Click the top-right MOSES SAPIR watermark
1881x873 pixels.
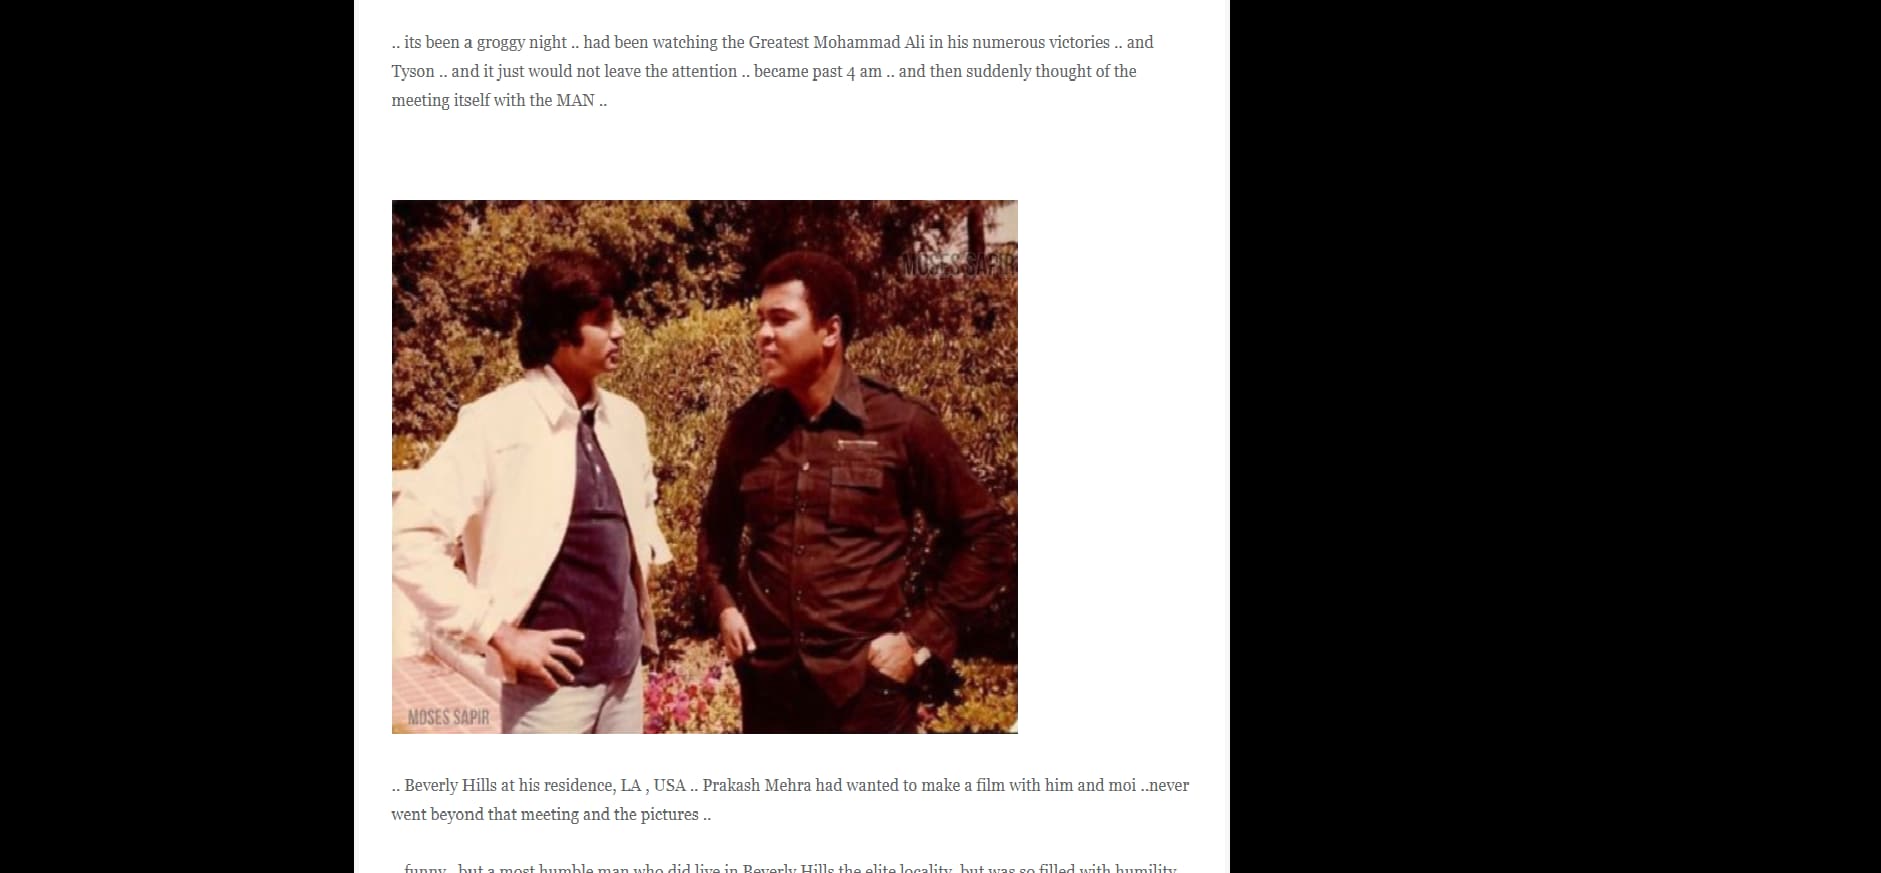click(958, 265)
